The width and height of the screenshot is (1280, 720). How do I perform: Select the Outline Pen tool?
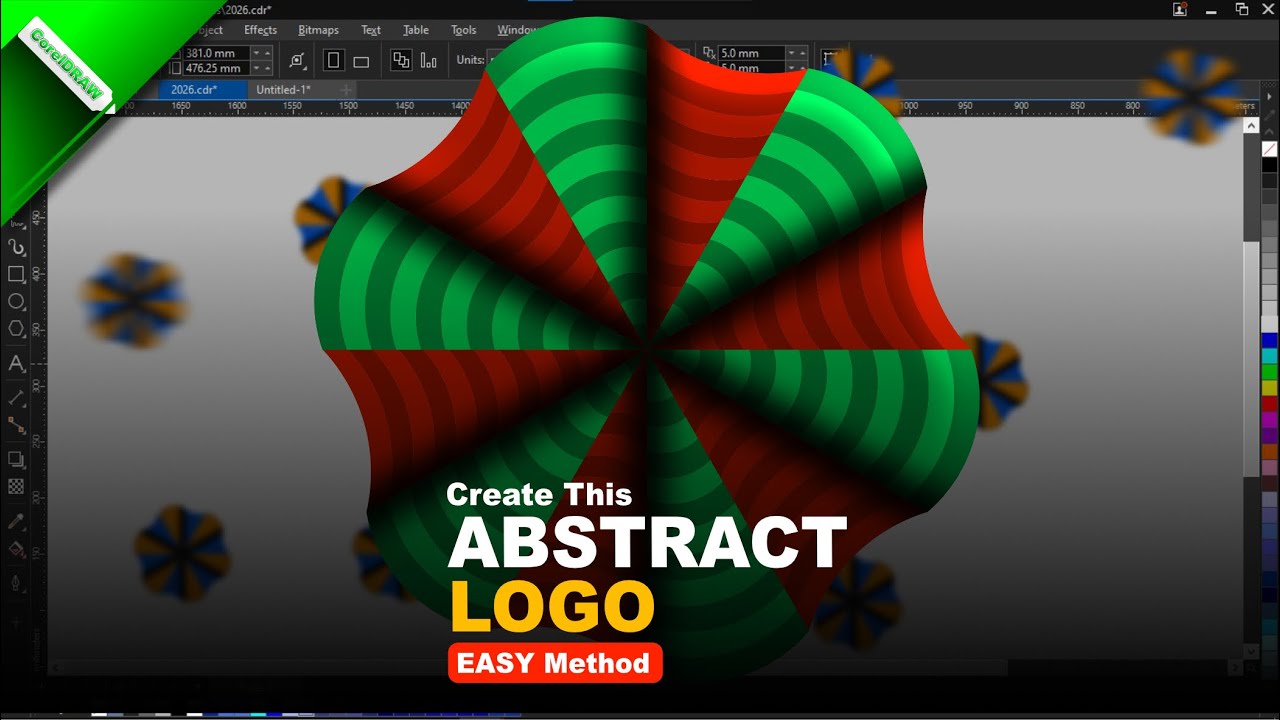[16, 582]
